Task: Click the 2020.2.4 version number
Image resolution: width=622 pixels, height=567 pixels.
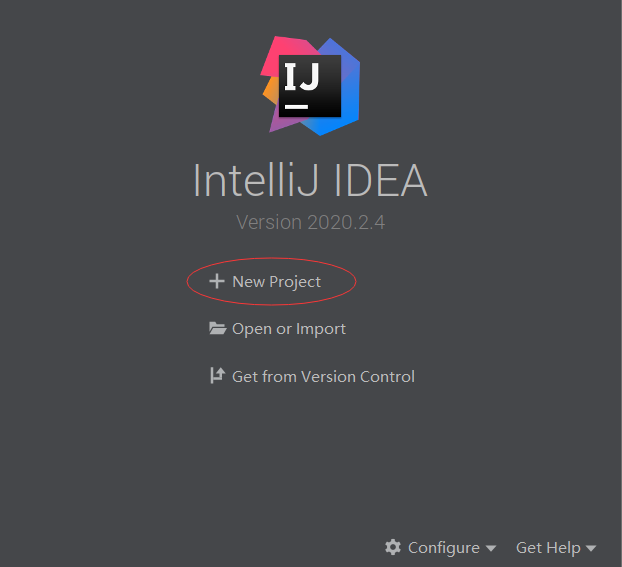Action: (344, 222)
